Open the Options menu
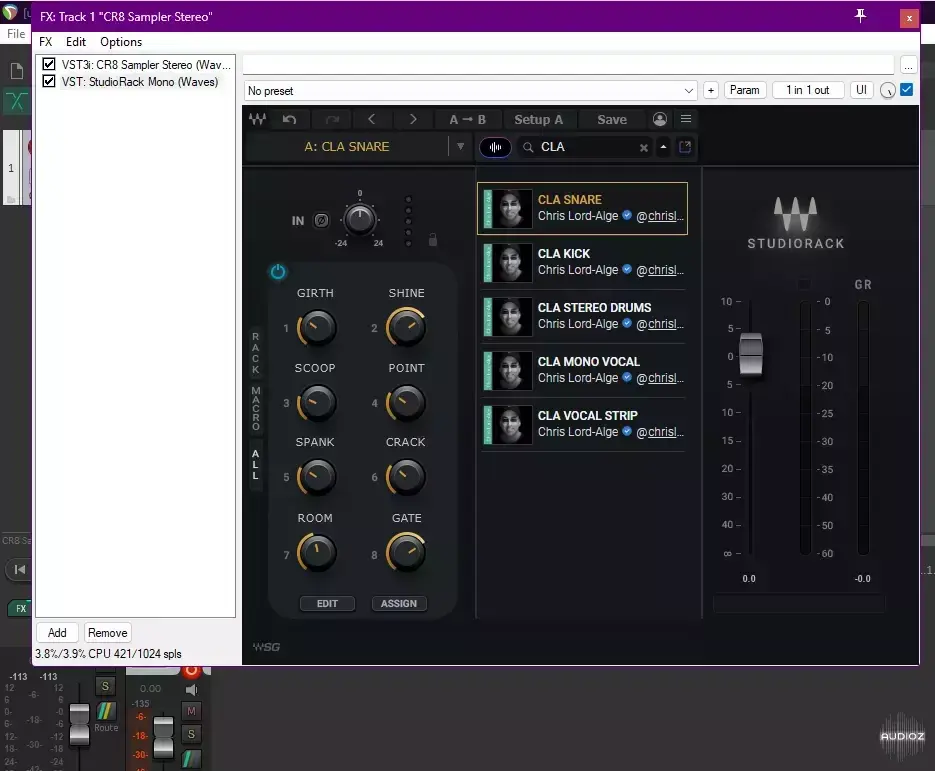Viewport: 935px width, 771px height. point(121,42)
